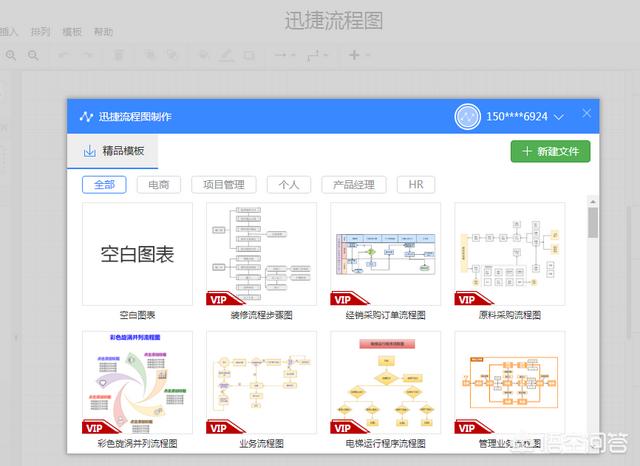Viewport: 640px width, 466px height.
Task: Open the 空白图表 blank template thumbnail
Action: click(137, 254)
